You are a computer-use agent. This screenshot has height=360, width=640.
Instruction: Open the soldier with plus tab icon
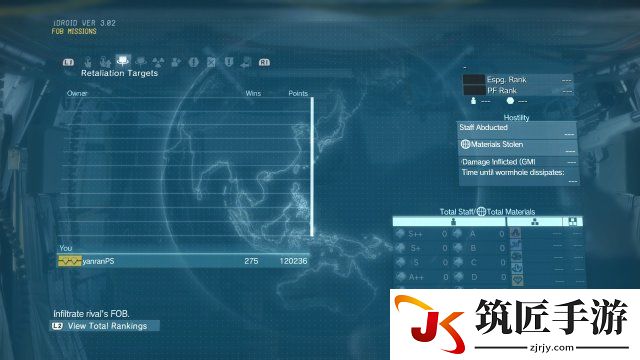[x=176, y=62]
